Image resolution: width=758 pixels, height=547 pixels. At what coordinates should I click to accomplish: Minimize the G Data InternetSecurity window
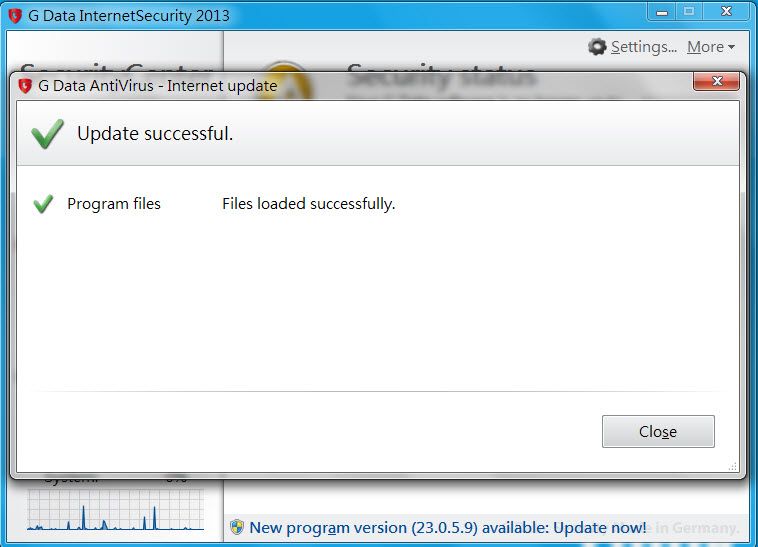click(x=662, y=12)
